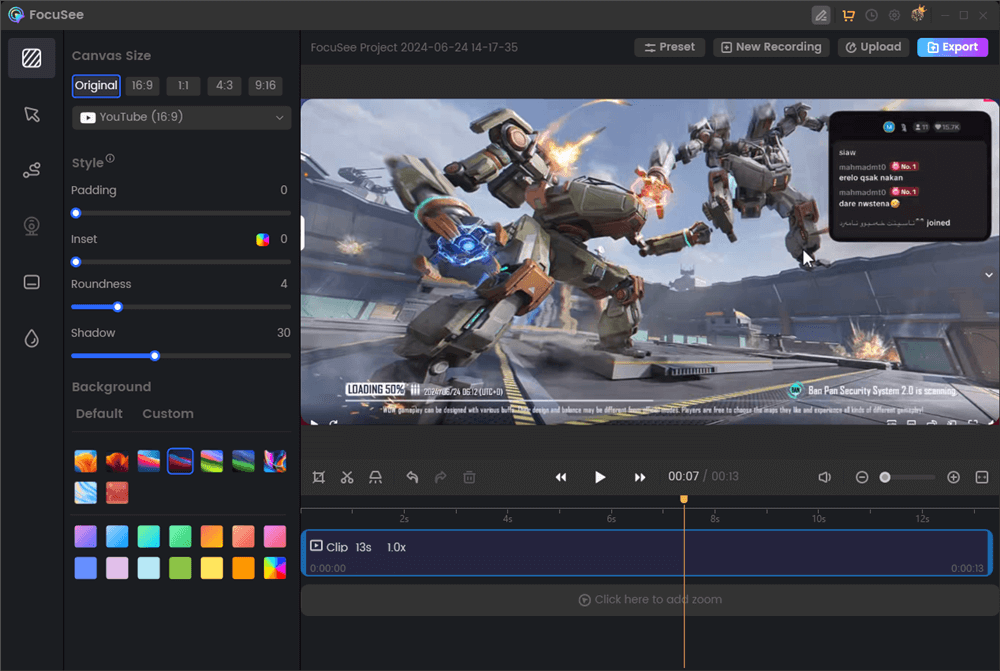Viewport: 1000px width, 671px height.
Task: Play the video preview
Action: click(599, 477)
